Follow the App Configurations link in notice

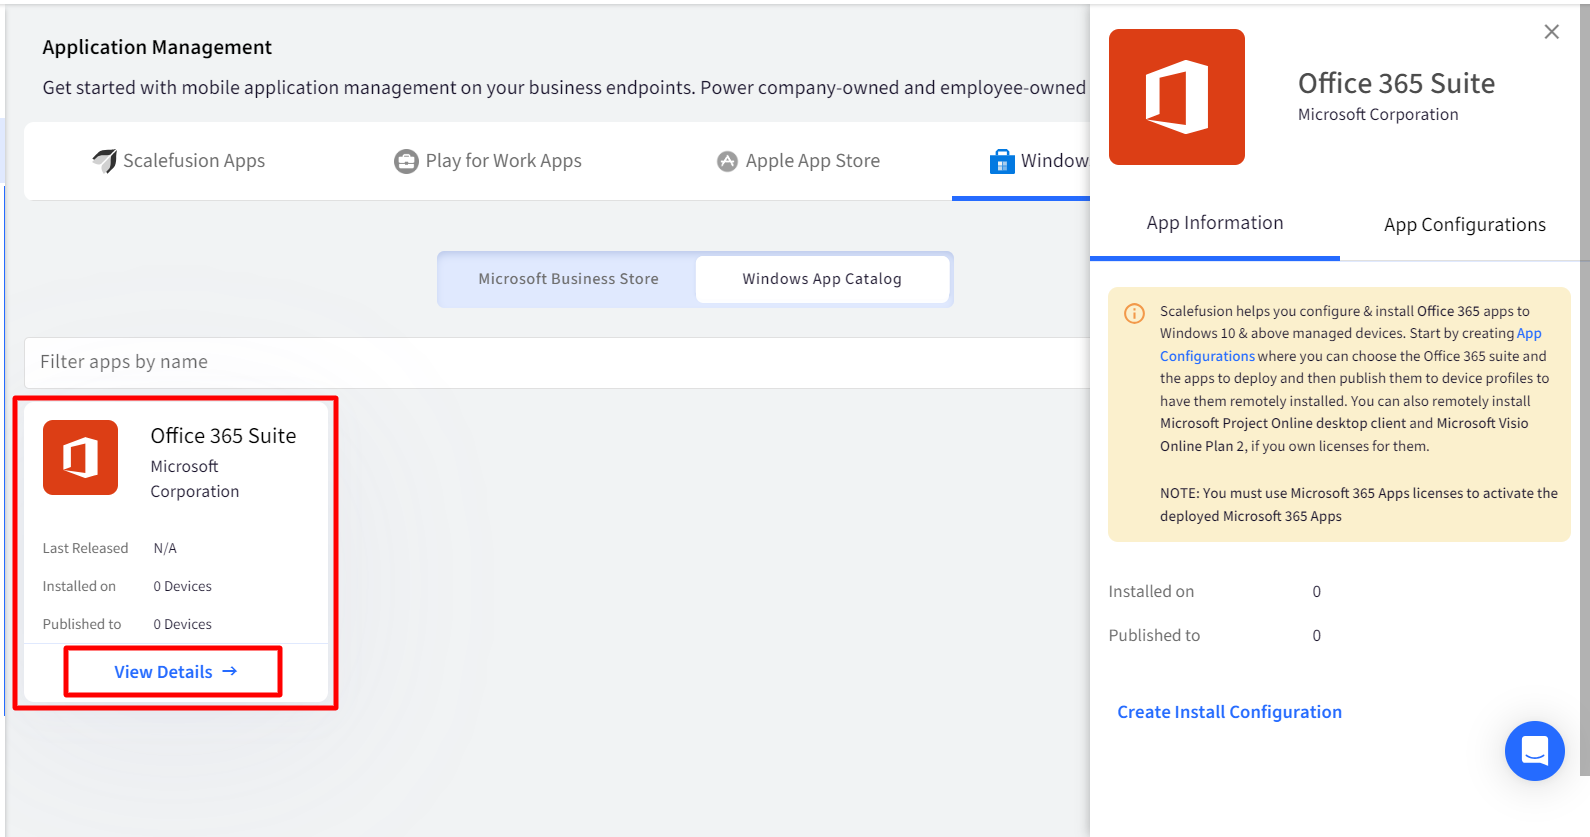(x=1351, y=345)
